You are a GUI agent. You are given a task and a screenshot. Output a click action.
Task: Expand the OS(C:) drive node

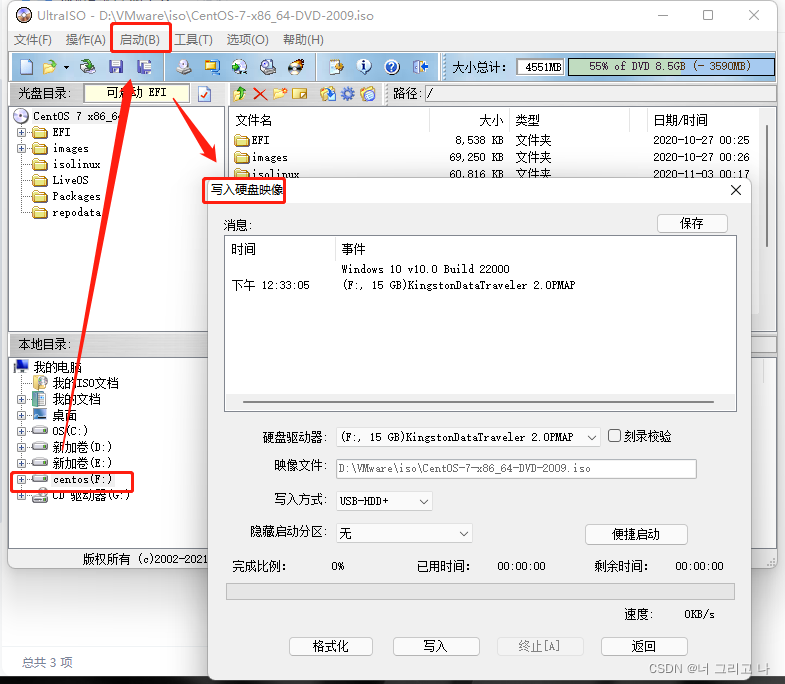pos(22,431)
